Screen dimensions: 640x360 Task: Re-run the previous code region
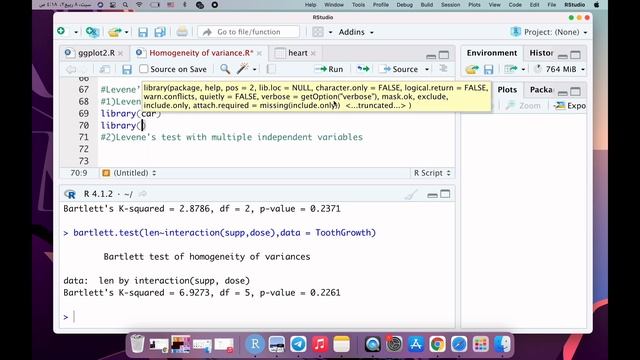pos(363,69)
